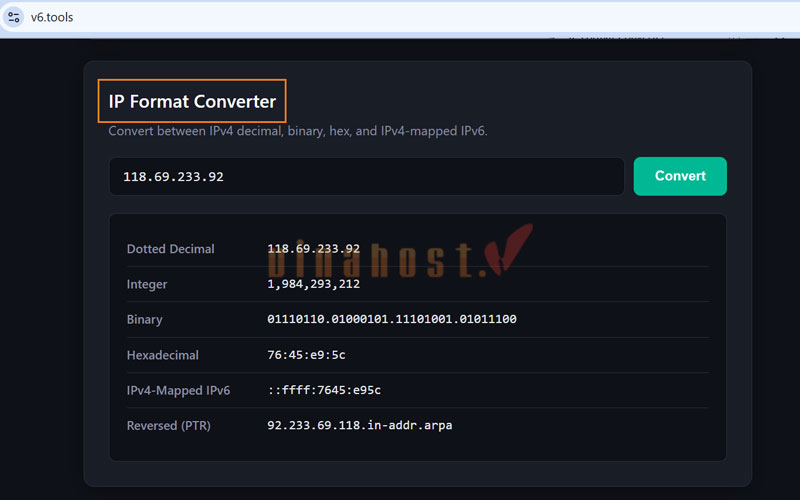Viewport: 800px width, 500px height.
Task: Click the Reversed (PTR) label
Action: 168,426
